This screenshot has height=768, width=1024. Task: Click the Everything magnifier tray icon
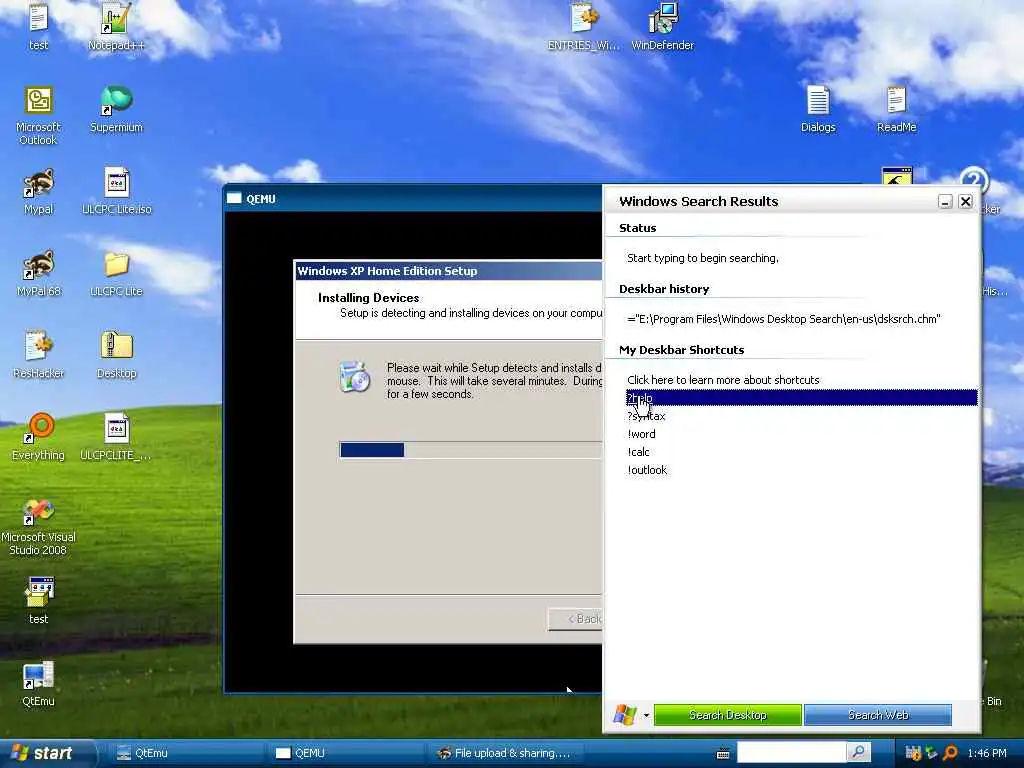[950, 753]
